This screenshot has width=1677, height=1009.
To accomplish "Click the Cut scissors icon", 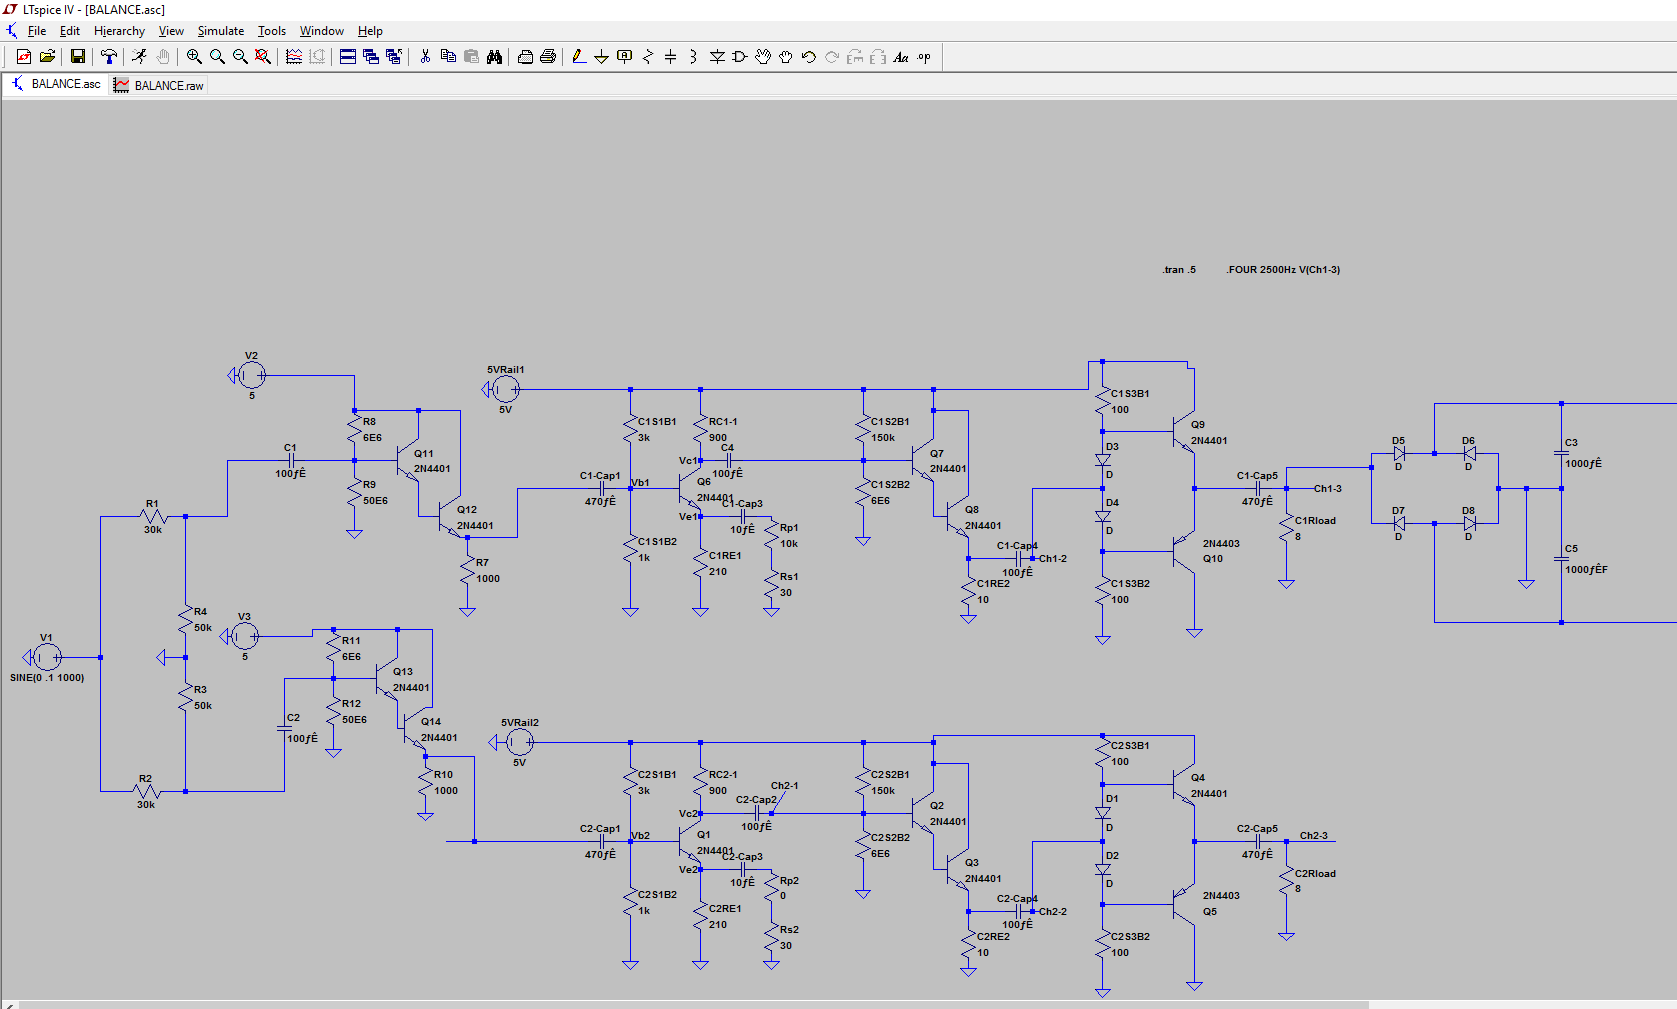I will 425,57.
